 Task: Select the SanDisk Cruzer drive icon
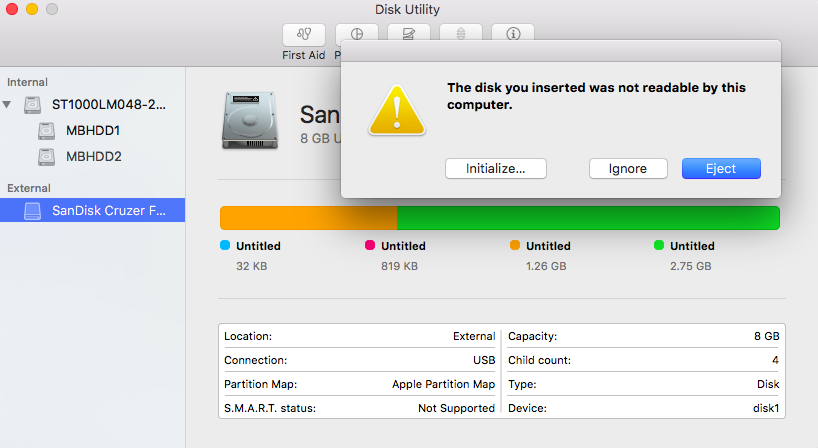point(32,211)
